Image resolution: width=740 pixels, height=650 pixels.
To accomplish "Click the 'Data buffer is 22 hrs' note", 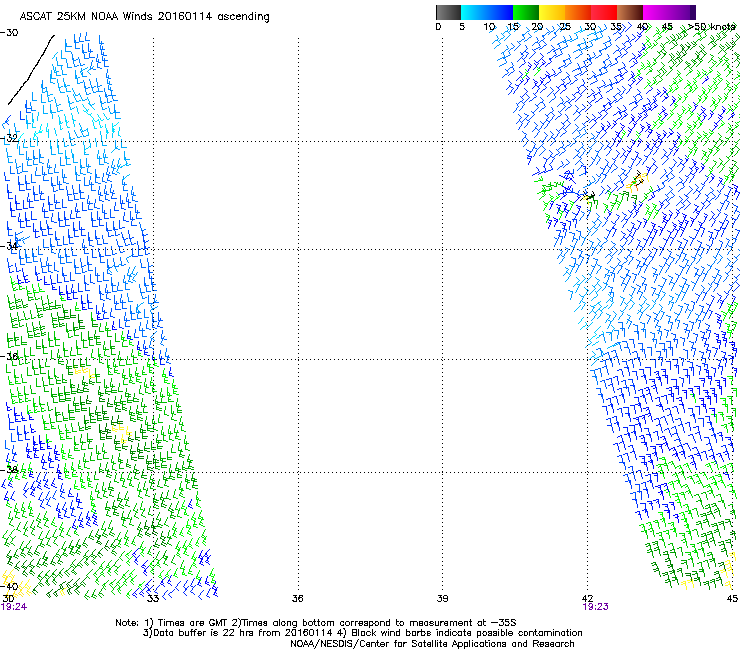I will point(362,633).
